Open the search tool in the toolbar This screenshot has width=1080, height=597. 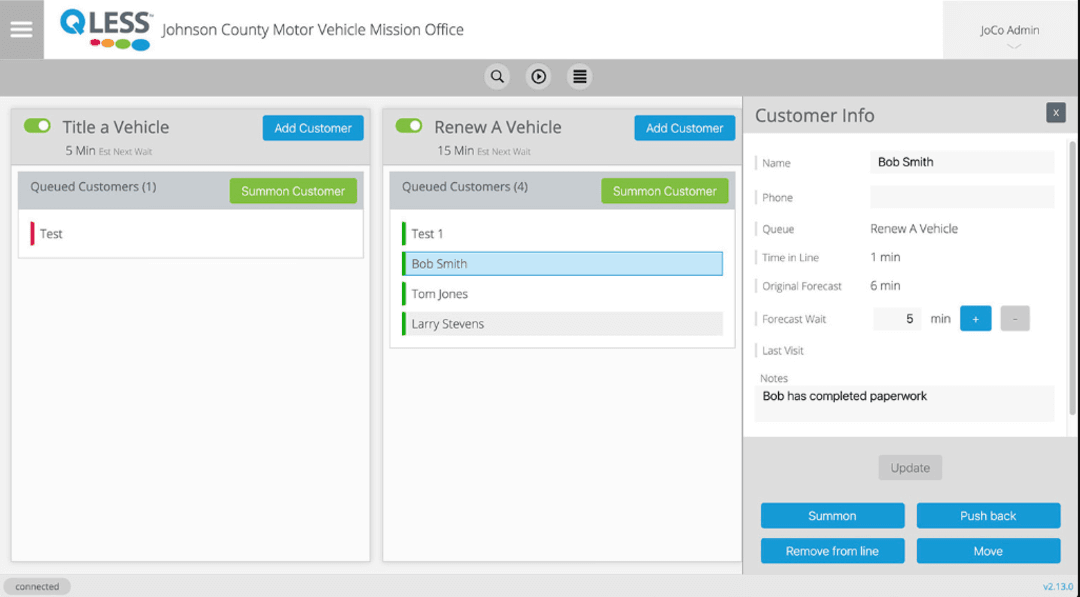pos(497,76)
